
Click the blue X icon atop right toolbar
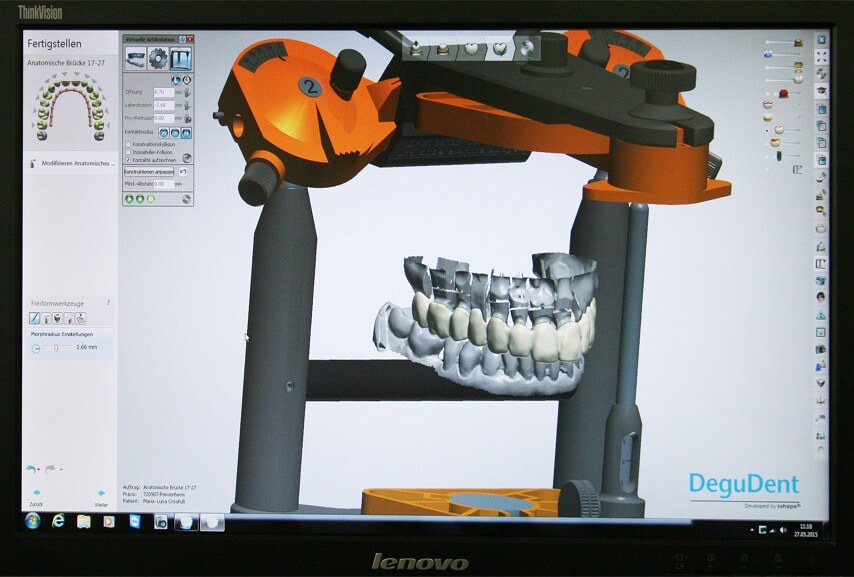coord(821,40)
